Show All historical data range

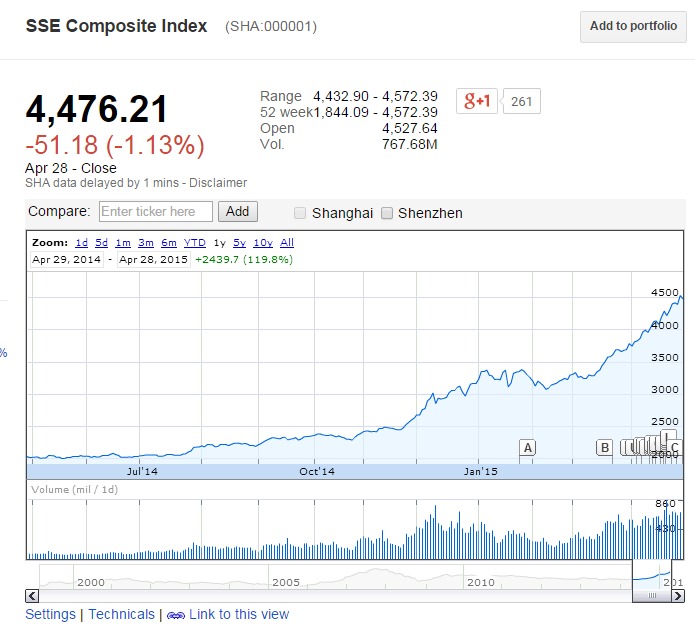coord(287,243)
